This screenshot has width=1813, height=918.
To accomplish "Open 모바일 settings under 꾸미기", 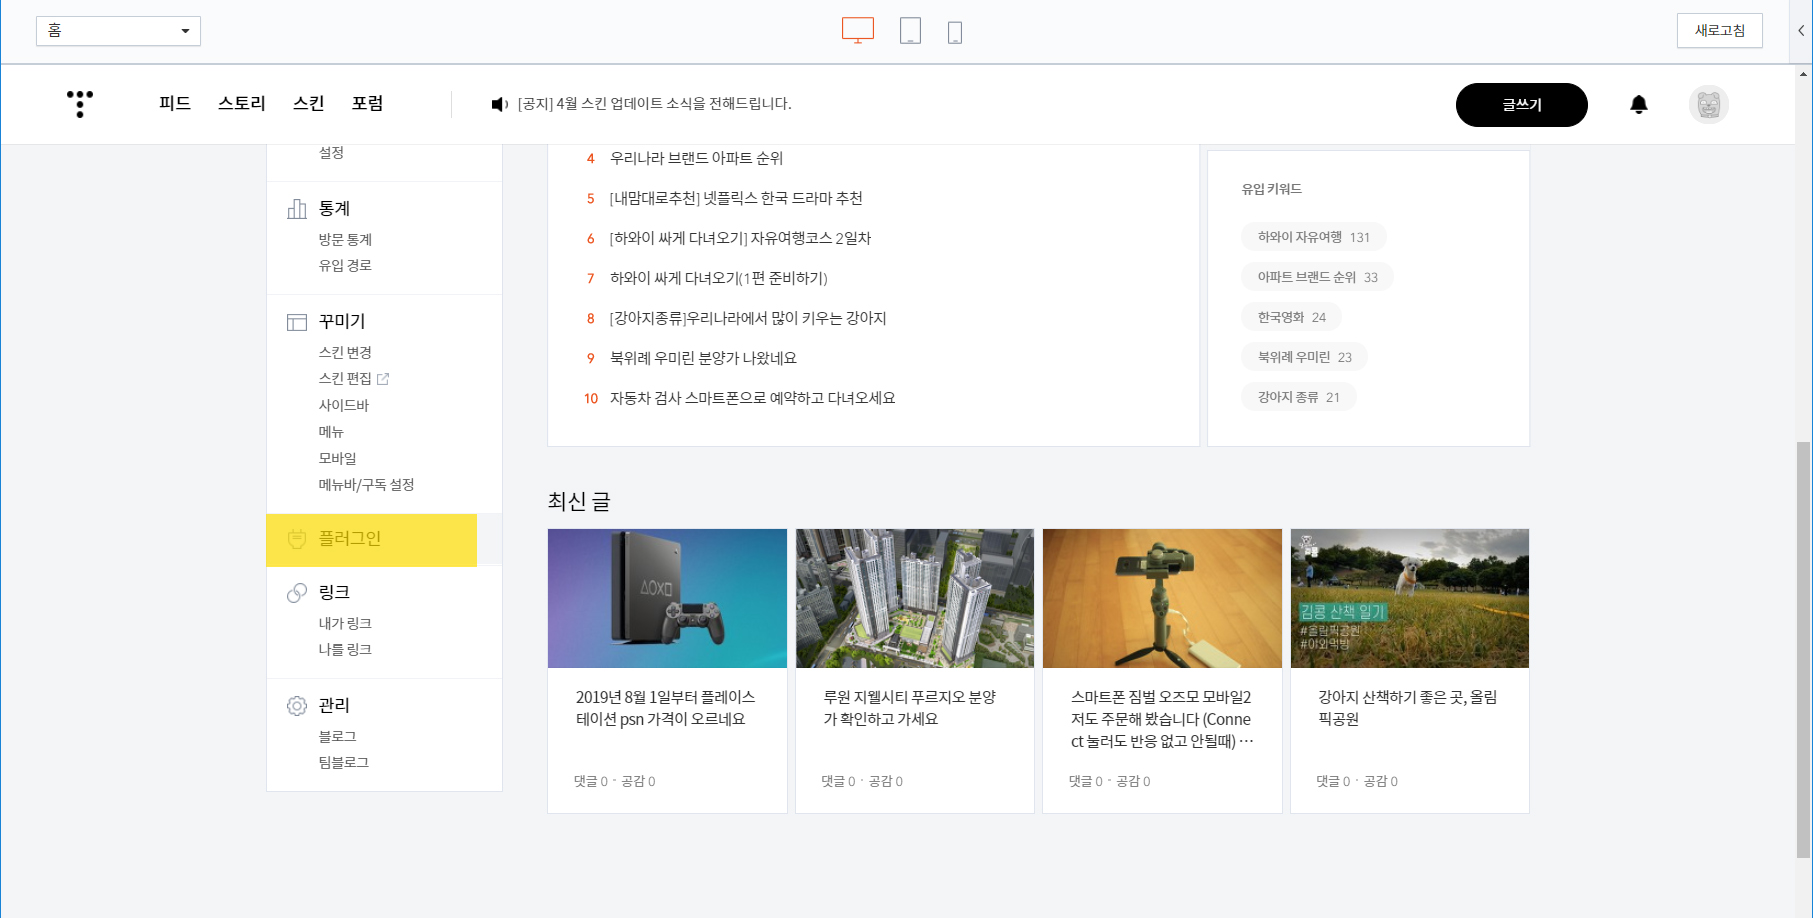I will coord(337,458).
